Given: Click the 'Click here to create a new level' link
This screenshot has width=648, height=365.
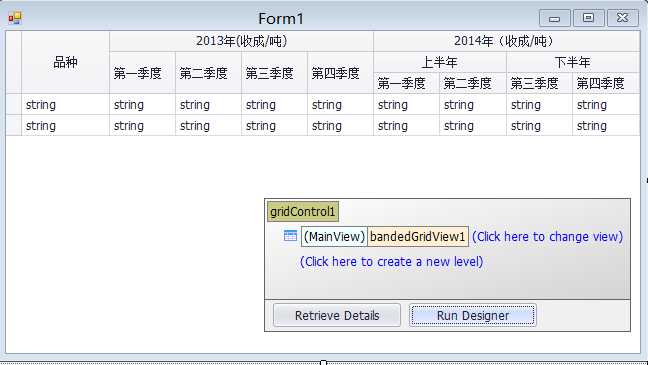Looking at the screenshot, I should [x=391, y=262].
